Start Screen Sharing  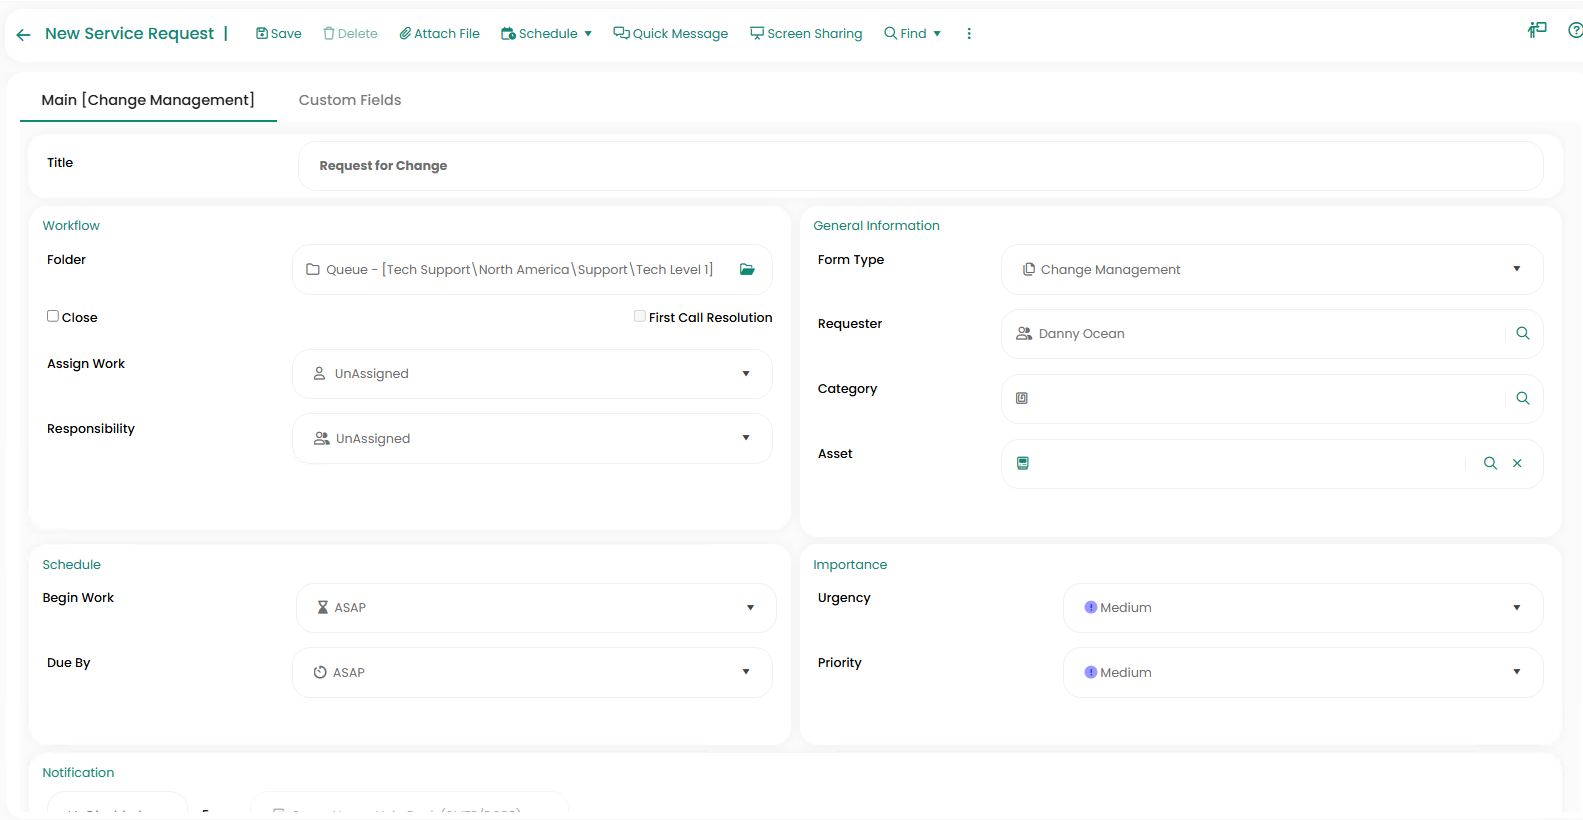click(x=806, y=34)
